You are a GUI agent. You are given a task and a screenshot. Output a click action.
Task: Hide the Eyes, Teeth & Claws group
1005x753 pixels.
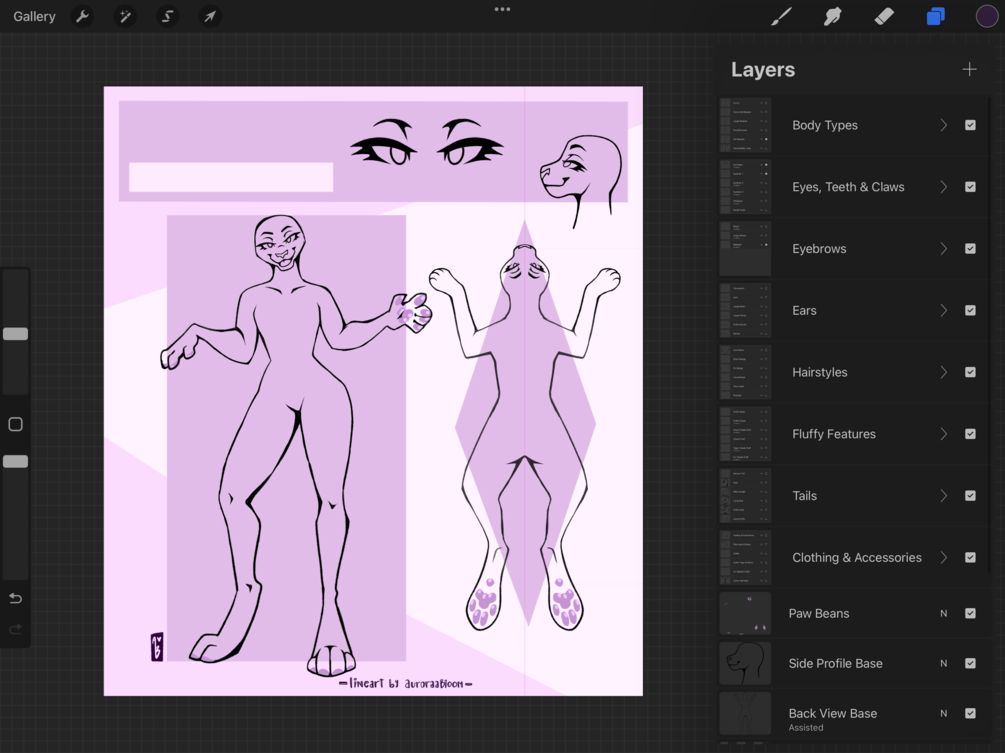[970, 186]
